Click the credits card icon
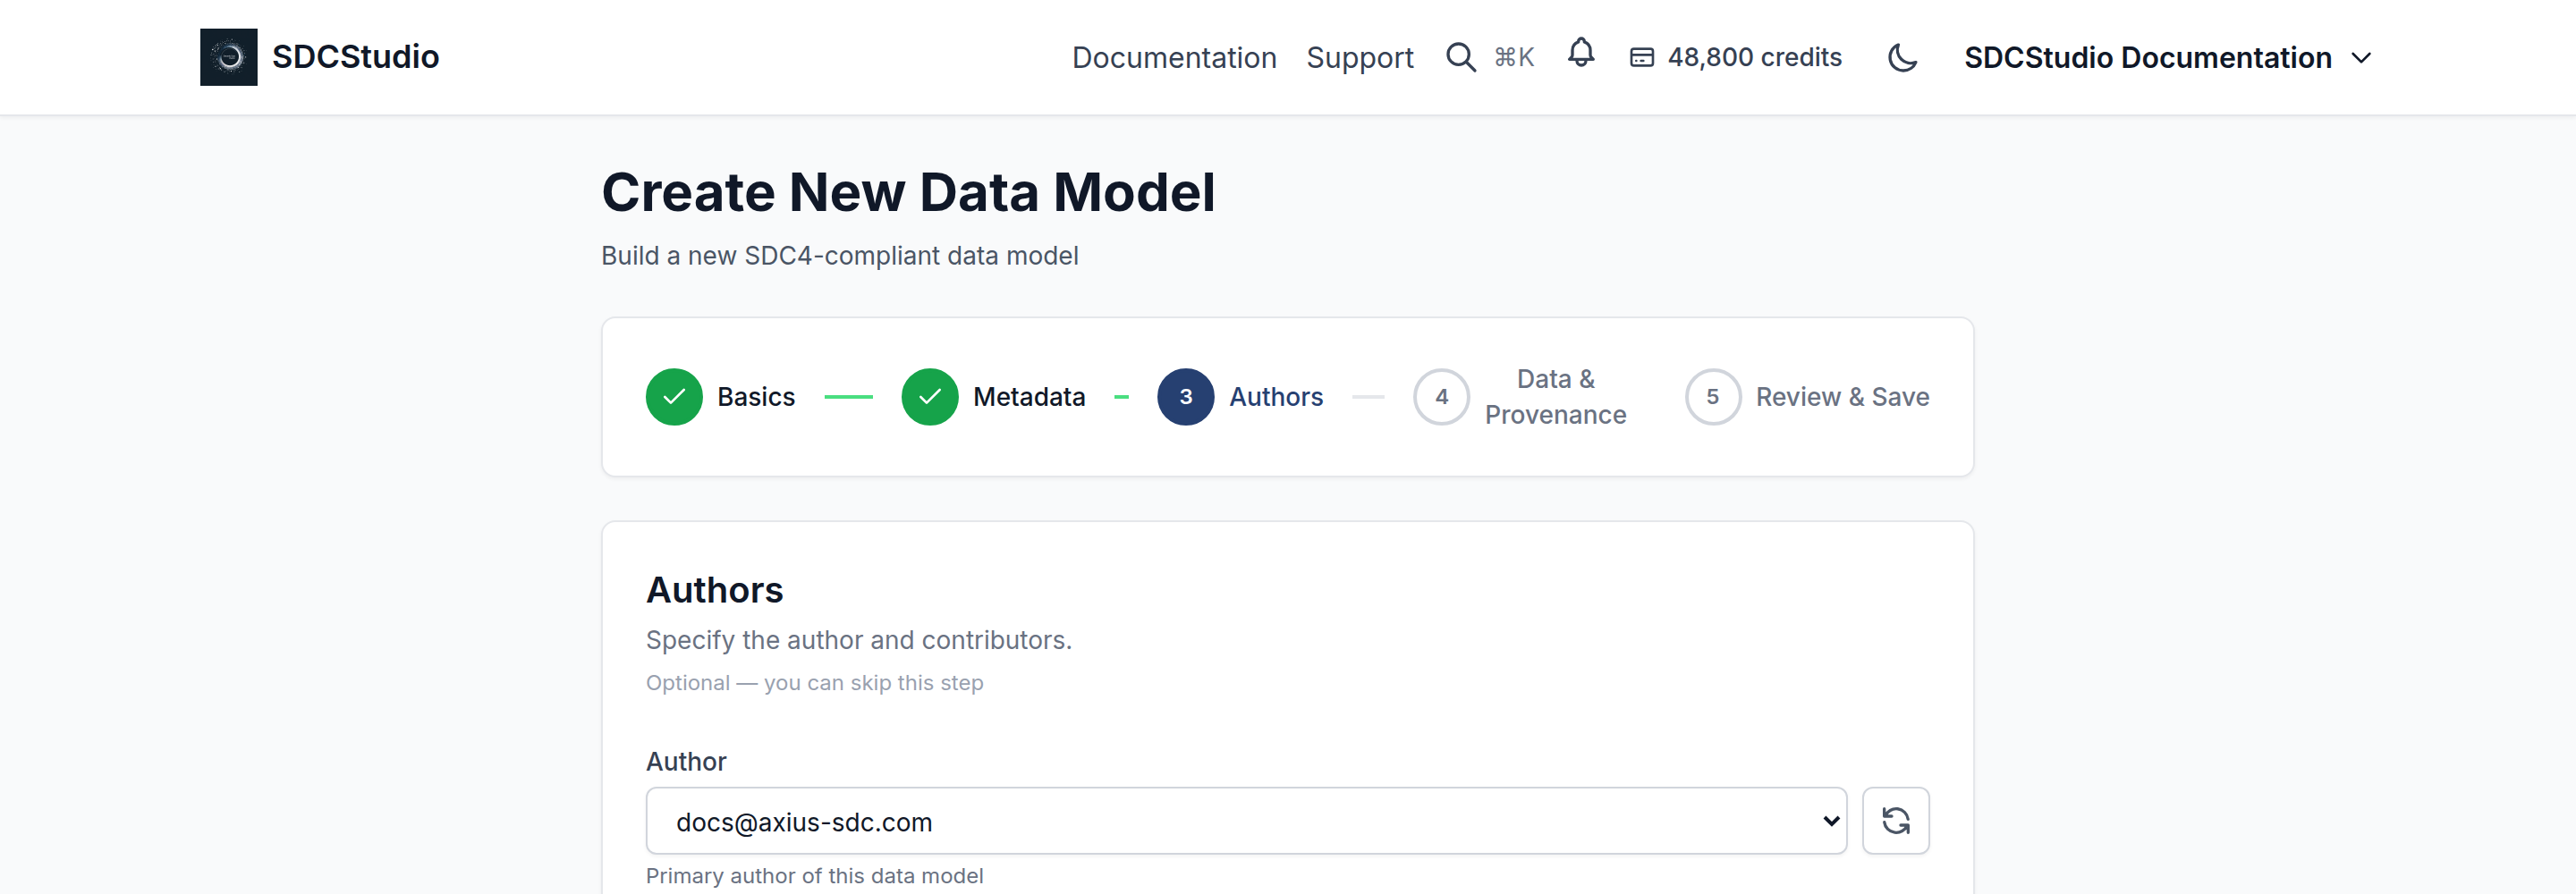Viewport: 2576px width, 894px height. (x=1641, y=58)
